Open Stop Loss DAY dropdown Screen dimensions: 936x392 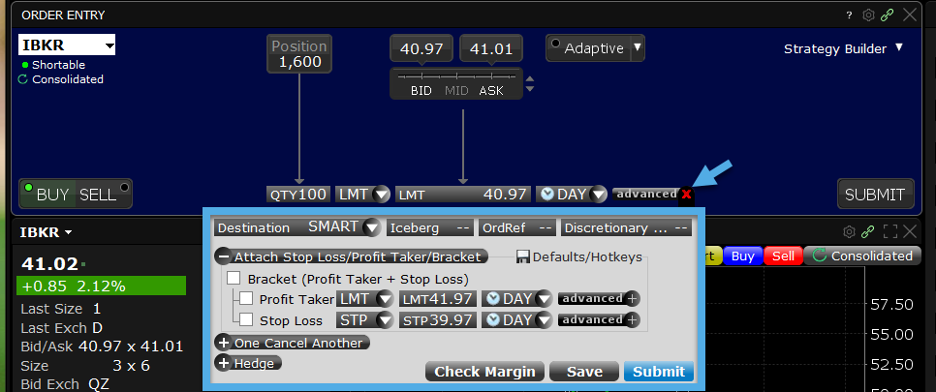543,320
